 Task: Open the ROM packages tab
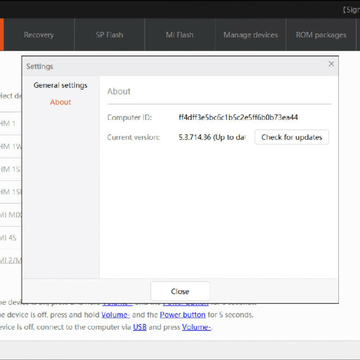[x=321, y=35]
